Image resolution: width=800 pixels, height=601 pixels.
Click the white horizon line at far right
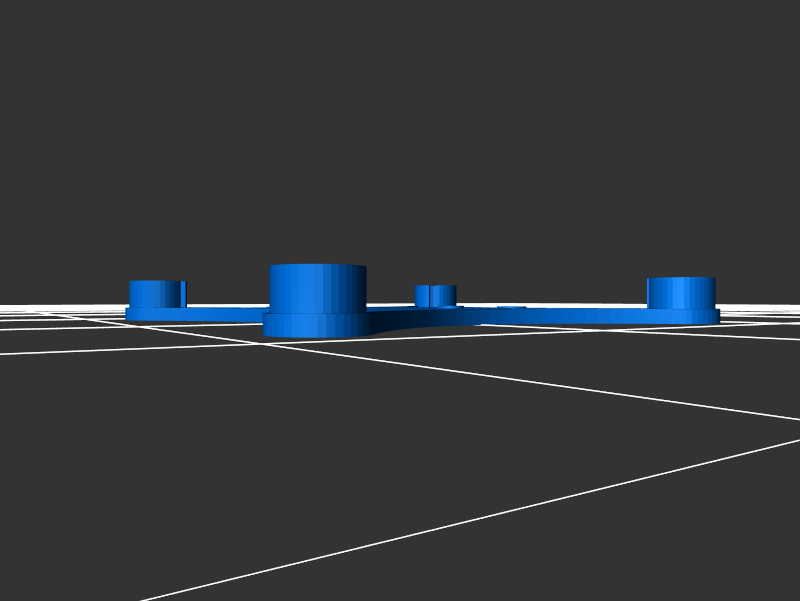pos(770,306)
